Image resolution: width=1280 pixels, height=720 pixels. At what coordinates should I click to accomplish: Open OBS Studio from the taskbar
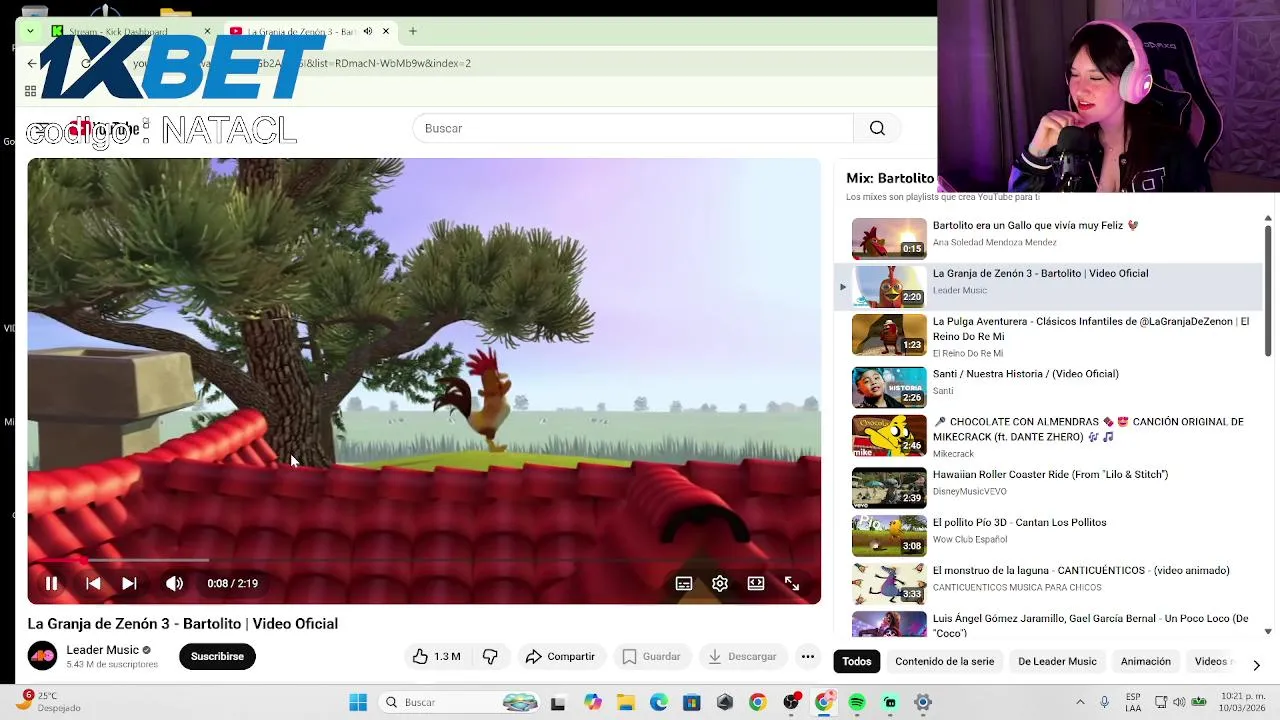(791, 702)
